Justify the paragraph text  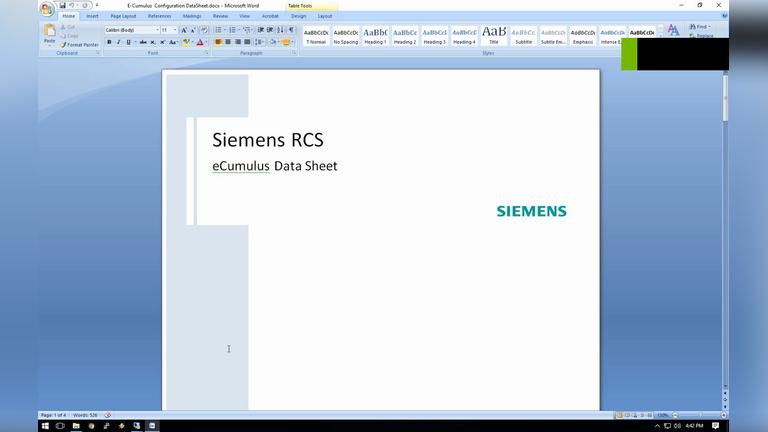pyautogui.click(x=247, y=43)
